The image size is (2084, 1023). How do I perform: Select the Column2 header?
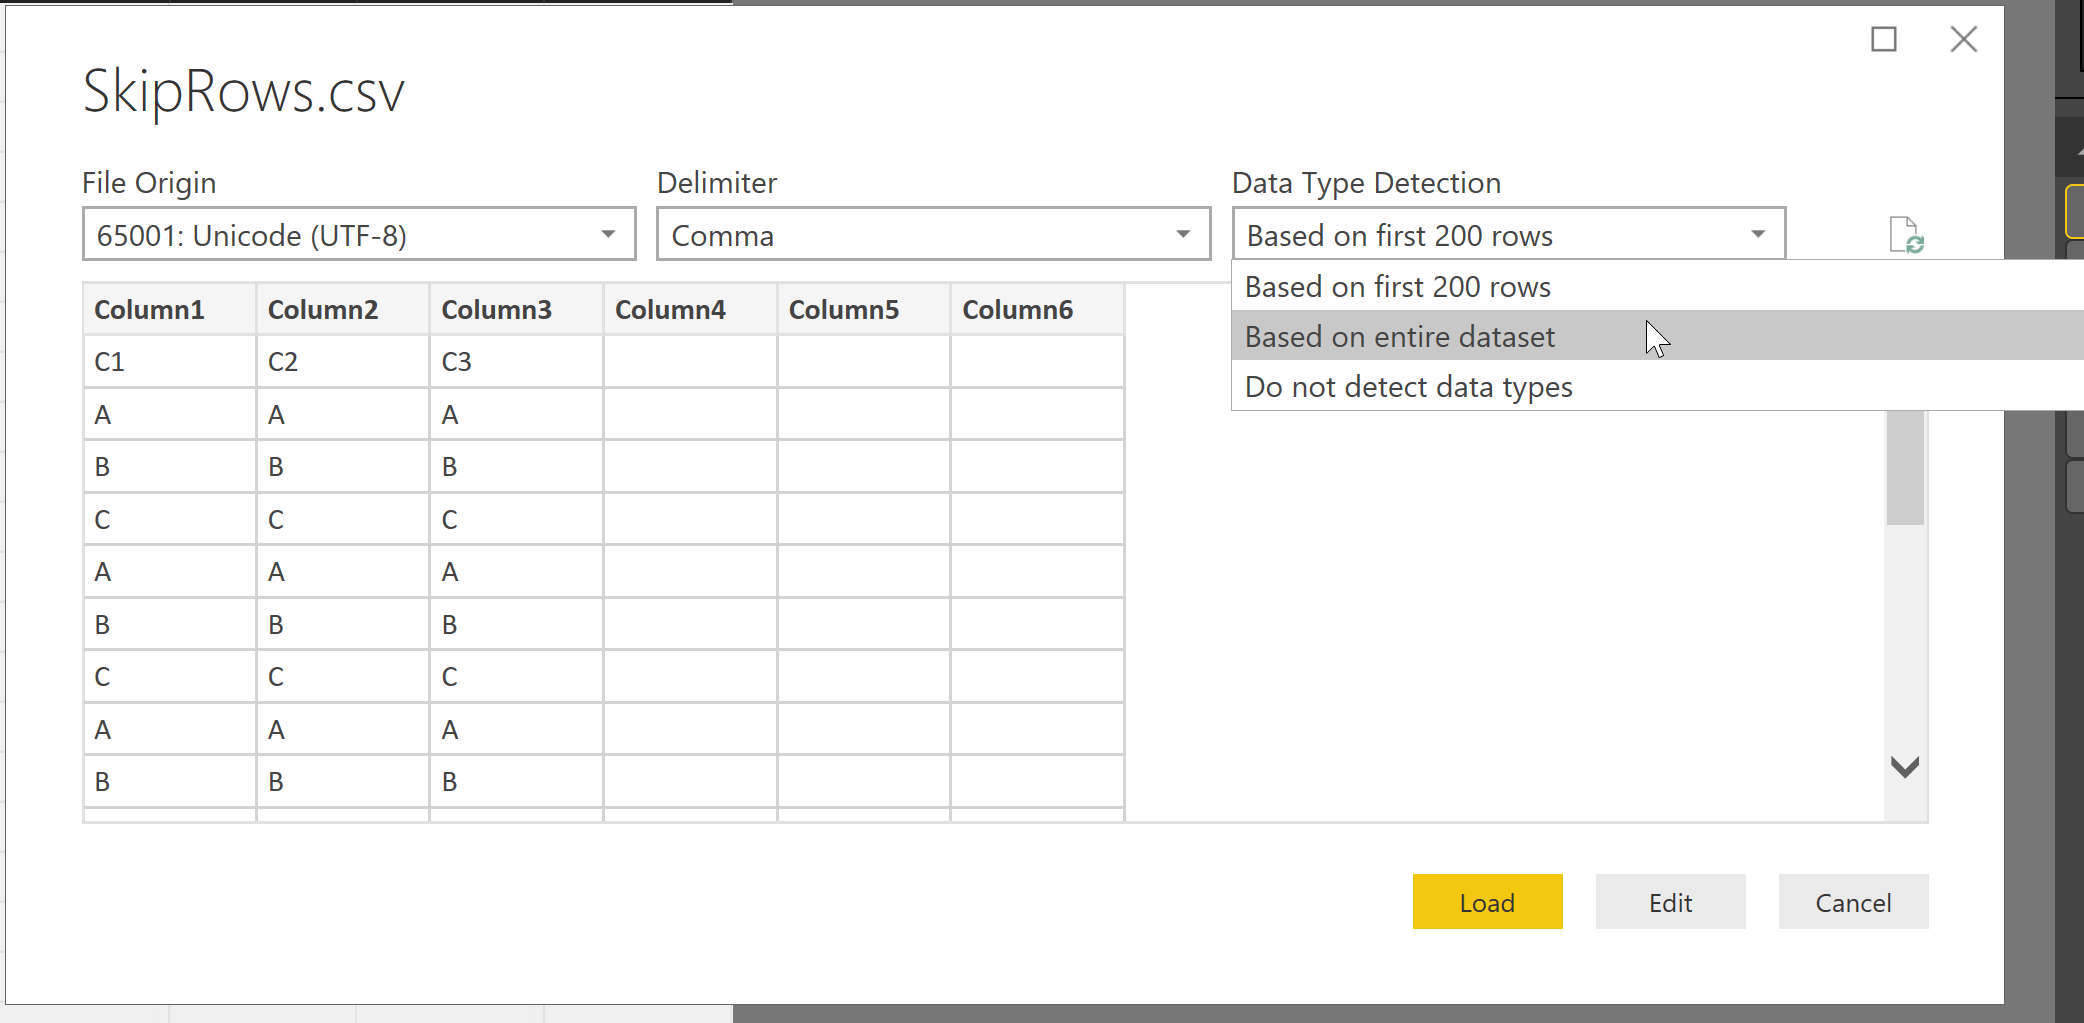[343, 309]
